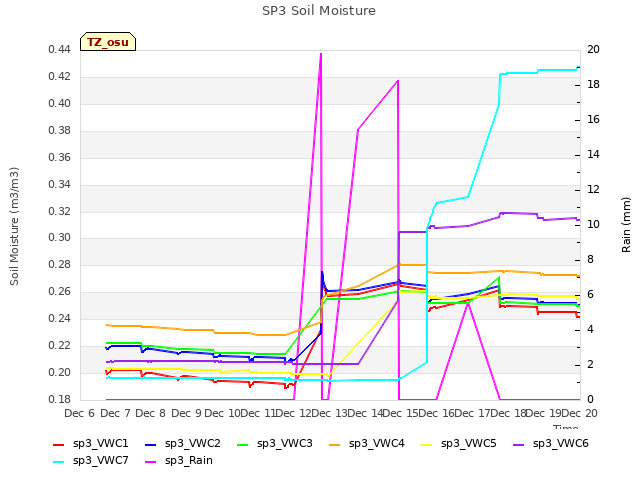The image size is (640, 480).
Task: Click the cyan sp3_VWC7 legend color marker
Action: [59, 462]
